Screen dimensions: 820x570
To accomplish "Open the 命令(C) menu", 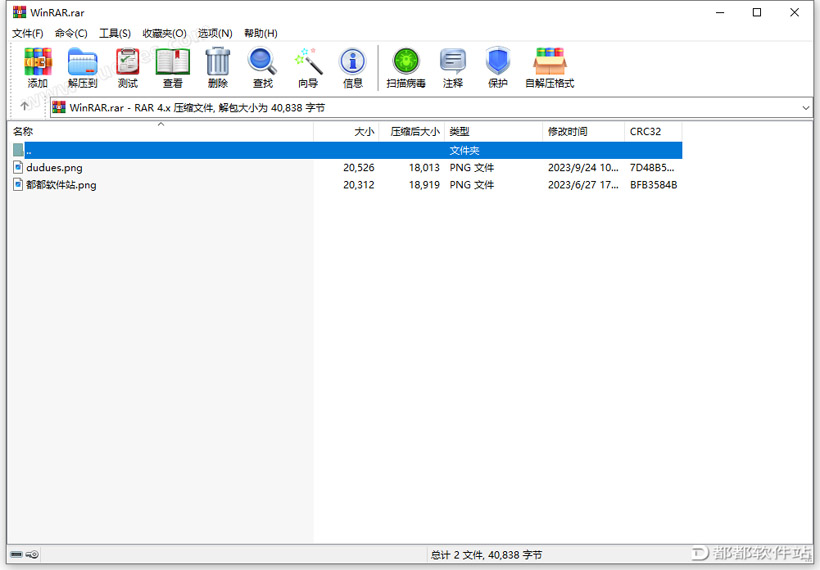I will (71, 33).
